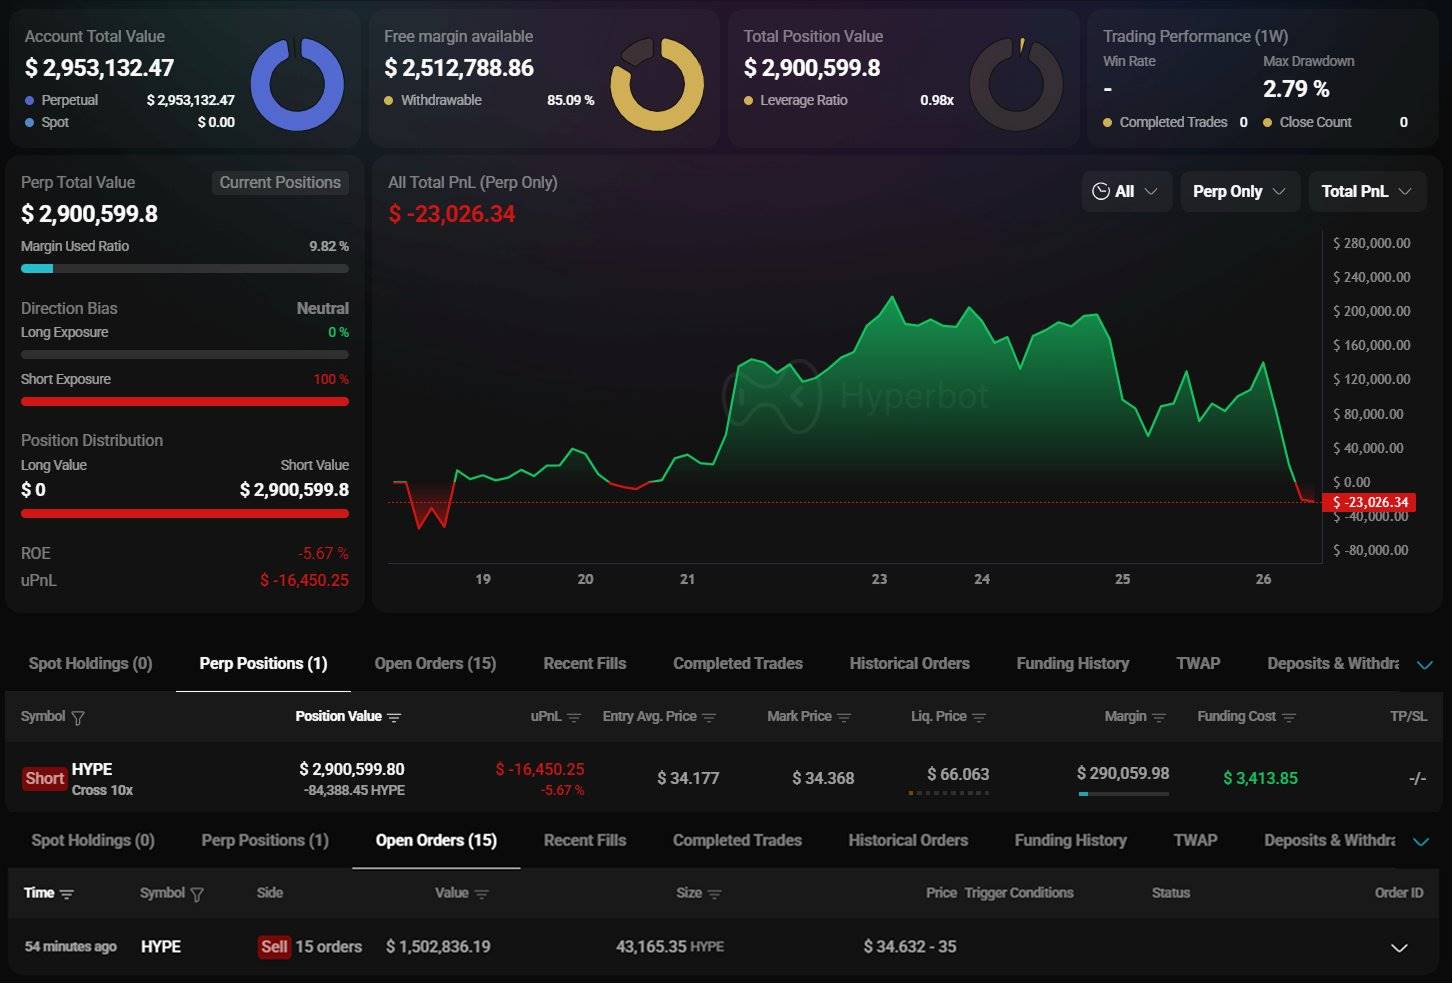Sort by Funding Cost icon
This screenshot has width=1452, height=984.
click(1289, 718)
